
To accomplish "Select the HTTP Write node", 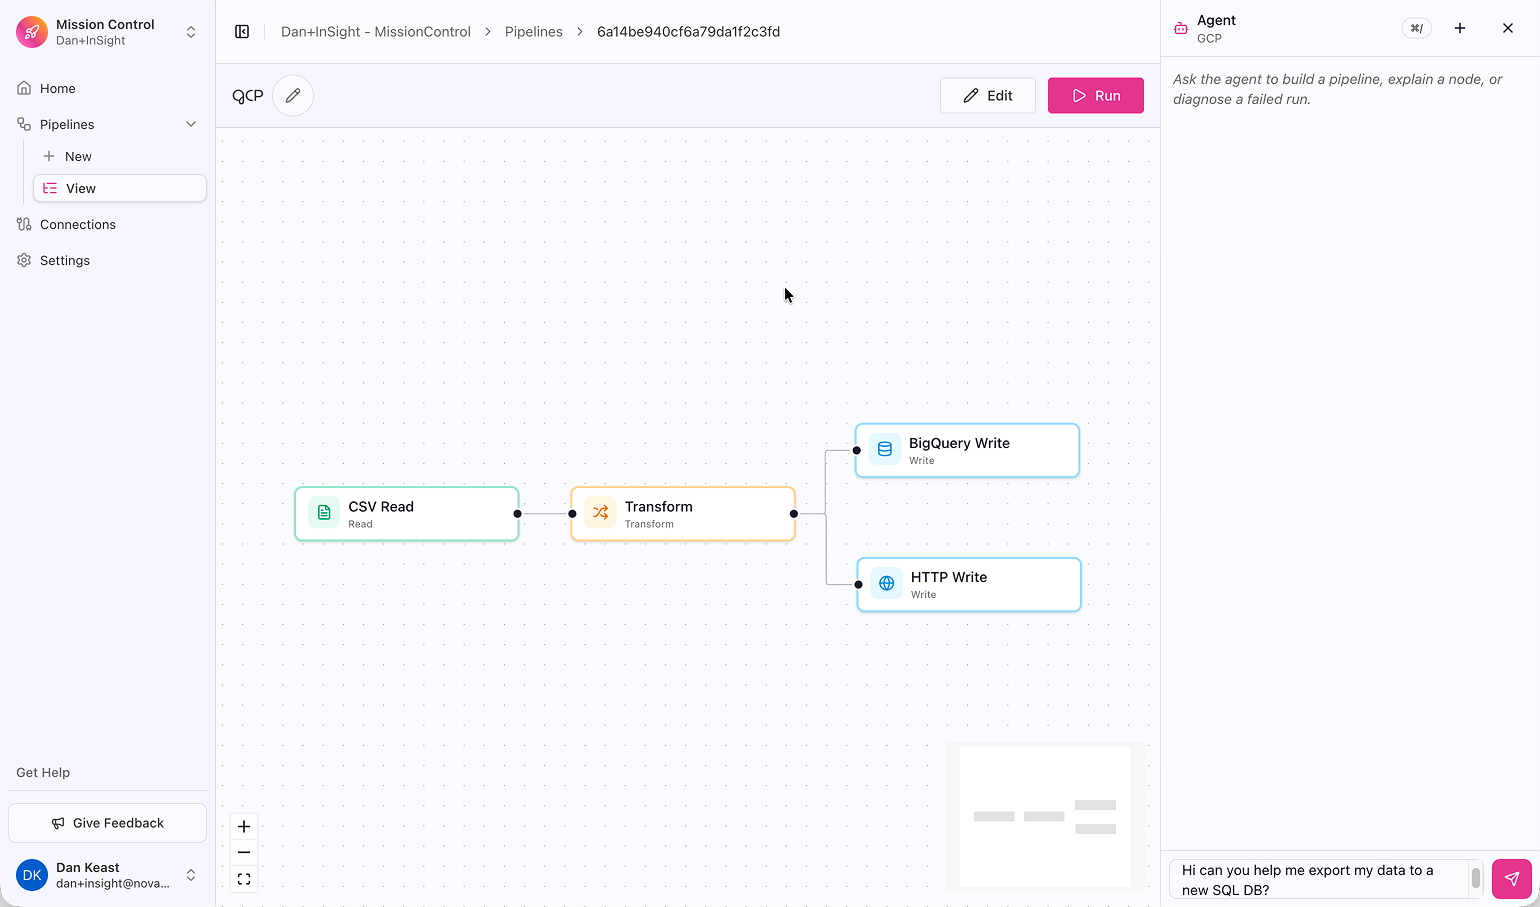I will [969, 584].
